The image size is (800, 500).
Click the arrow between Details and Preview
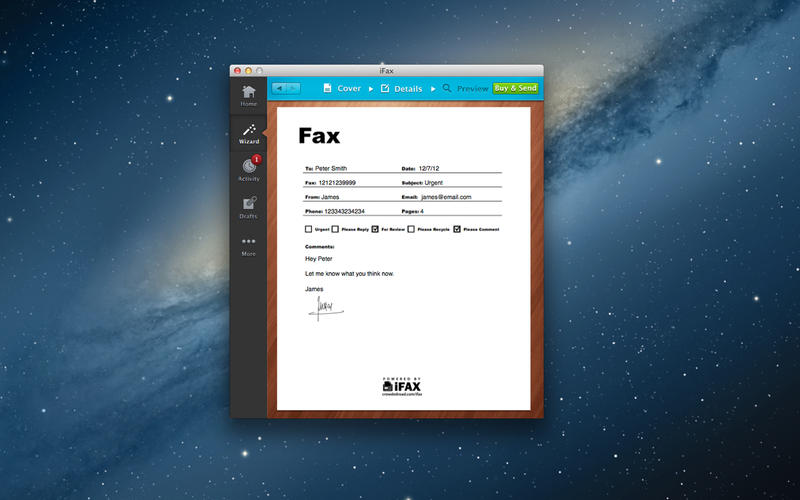click(x=433, y=89)
